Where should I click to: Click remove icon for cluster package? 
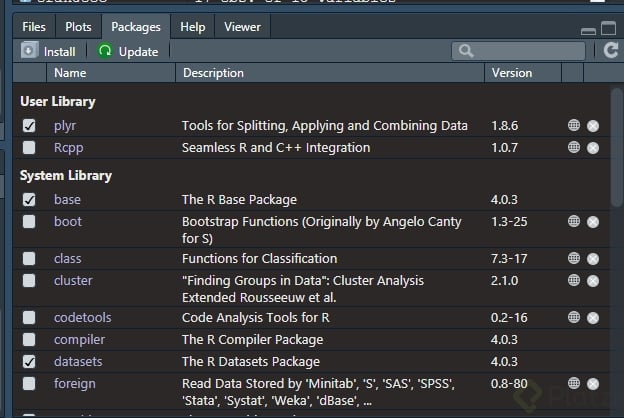pyautogui.click(x=593, y=282)
